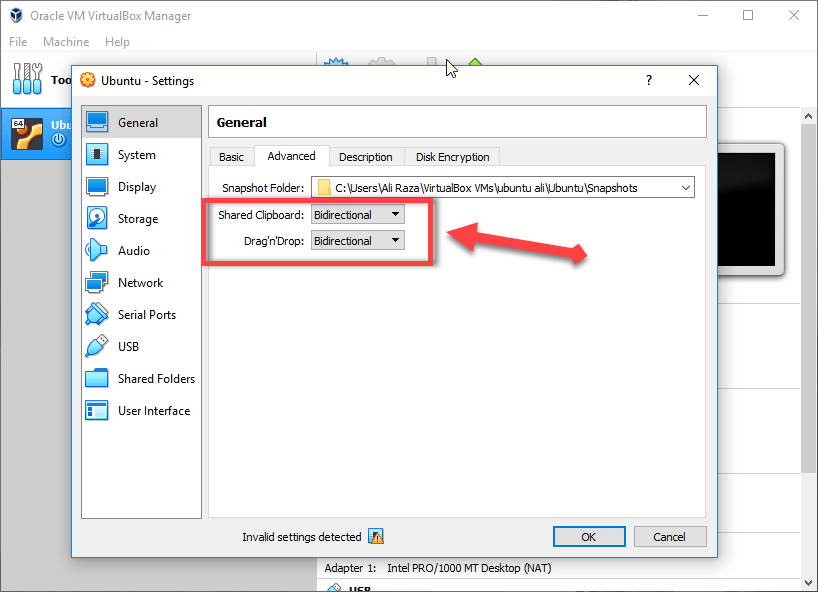Expand the Drag'n'Drop dropdown
This screenshot has height=592, width=818.
click(x=357, y=241)
